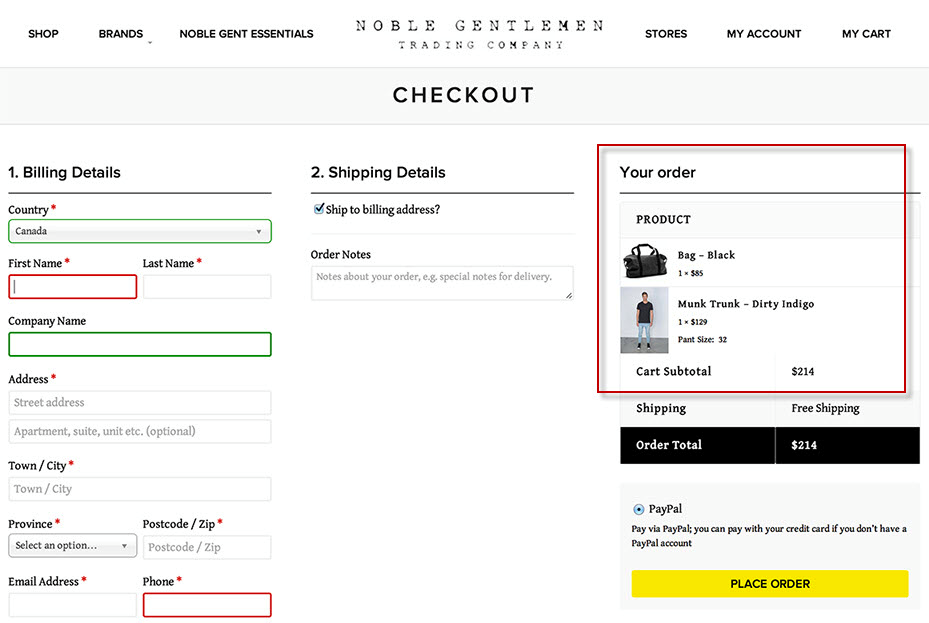Click the yellow Place Order button
The image size is (929, 623).
point(770,584)
